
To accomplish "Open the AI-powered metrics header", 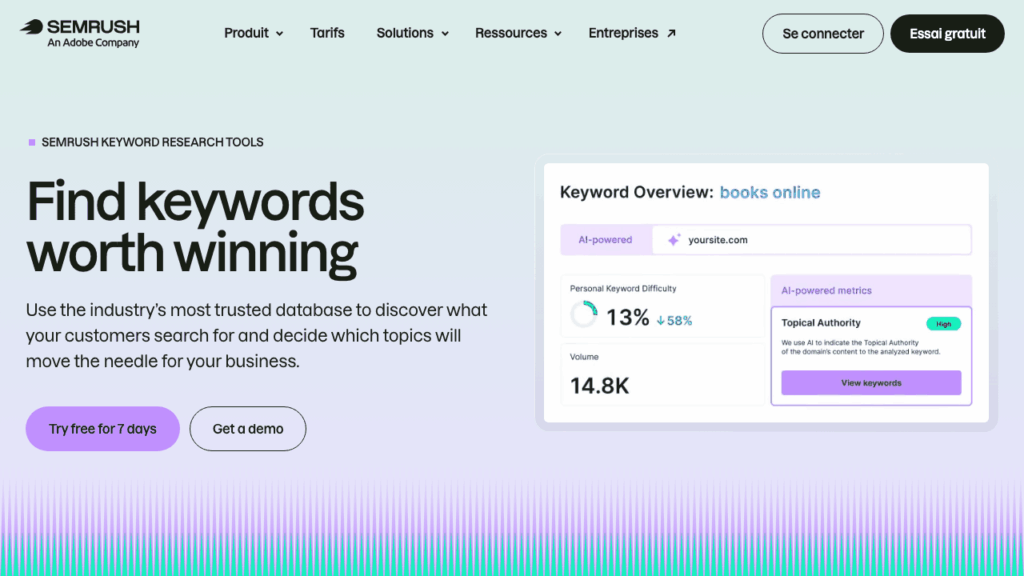I will [871, 291].
